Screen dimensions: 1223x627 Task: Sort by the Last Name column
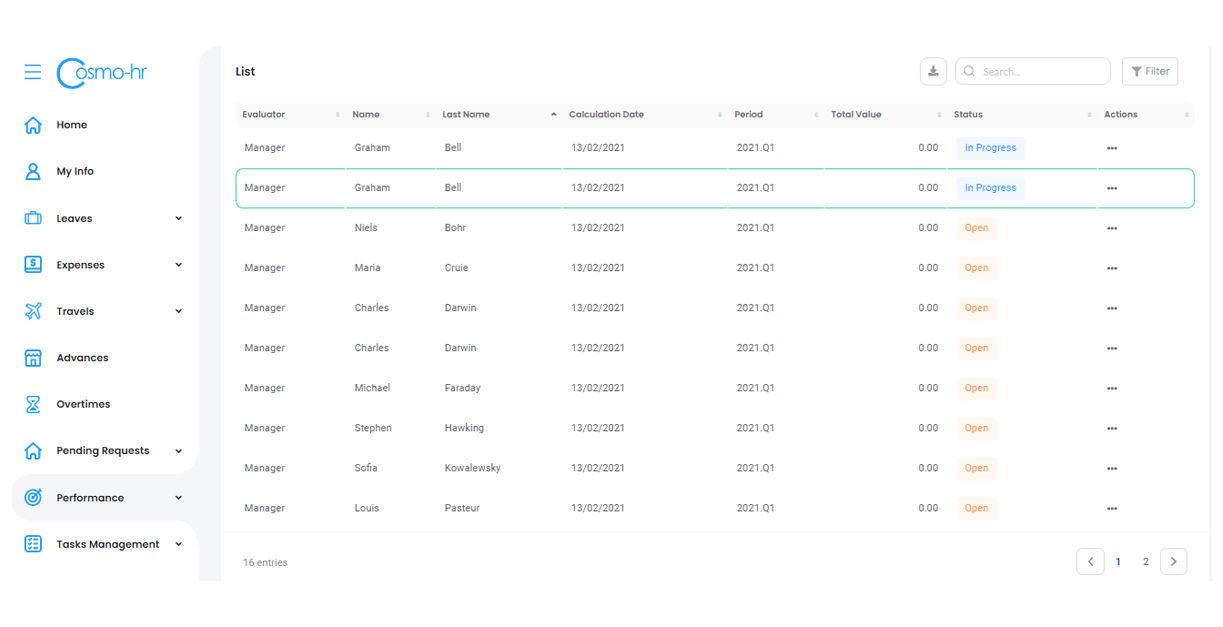click(466, 115)
